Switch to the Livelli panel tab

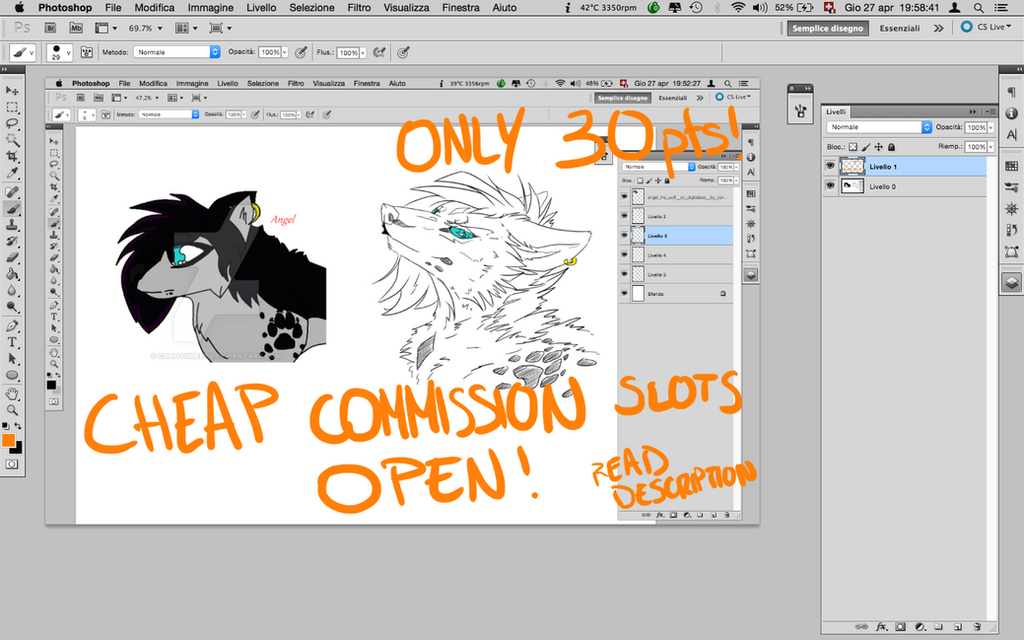click(x=836, y=112)
